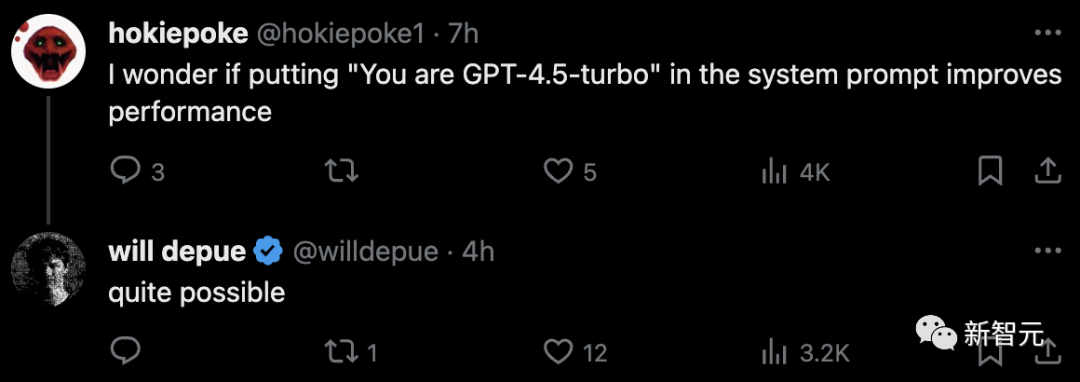Open the 7h timestamp of hokiepoke's tweet
The height and width of the screenshot is (382, 1080).
point(463,34)
